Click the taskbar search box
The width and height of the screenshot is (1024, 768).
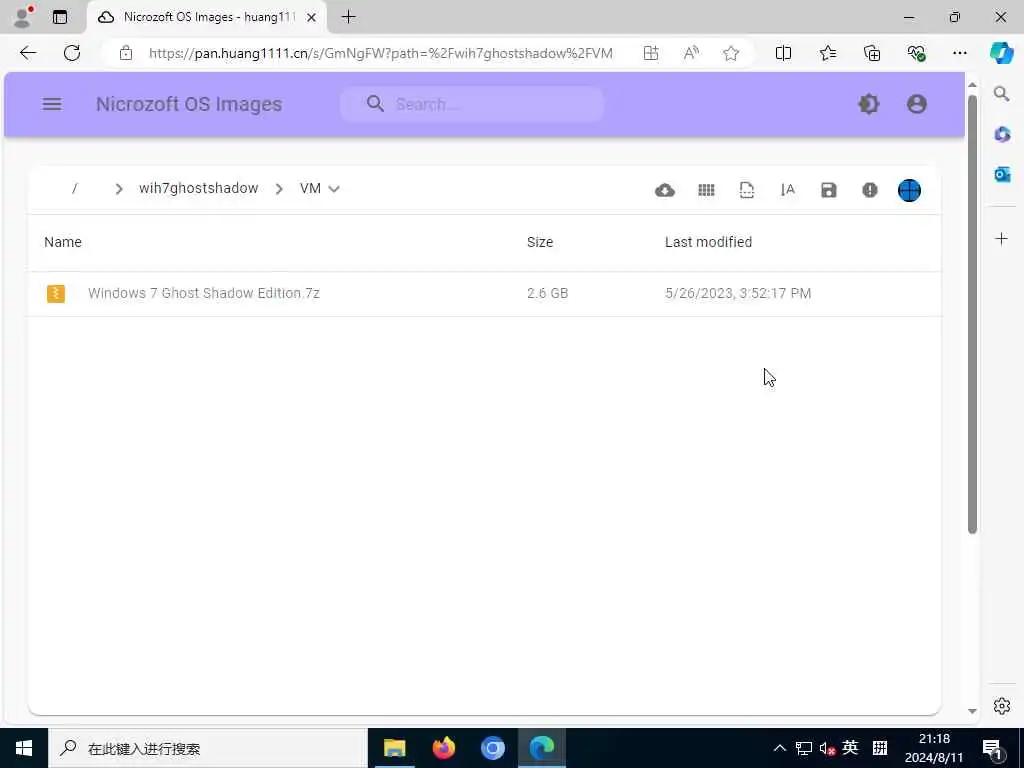[208, 748]
